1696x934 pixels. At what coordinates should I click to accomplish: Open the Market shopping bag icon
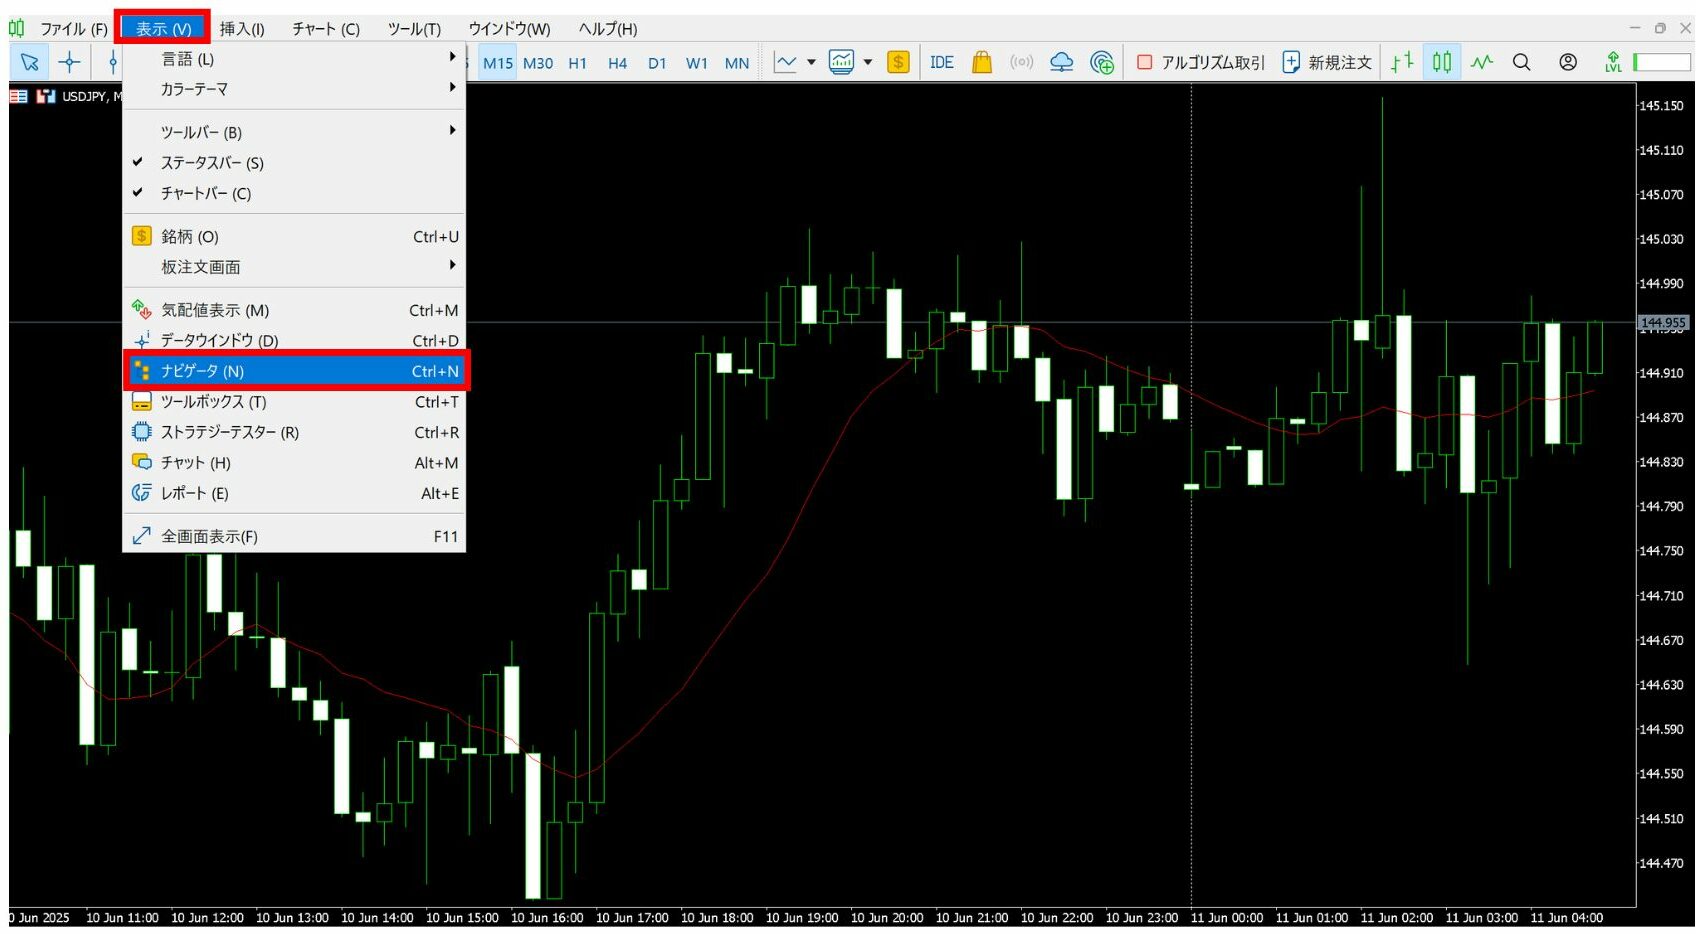982,62
